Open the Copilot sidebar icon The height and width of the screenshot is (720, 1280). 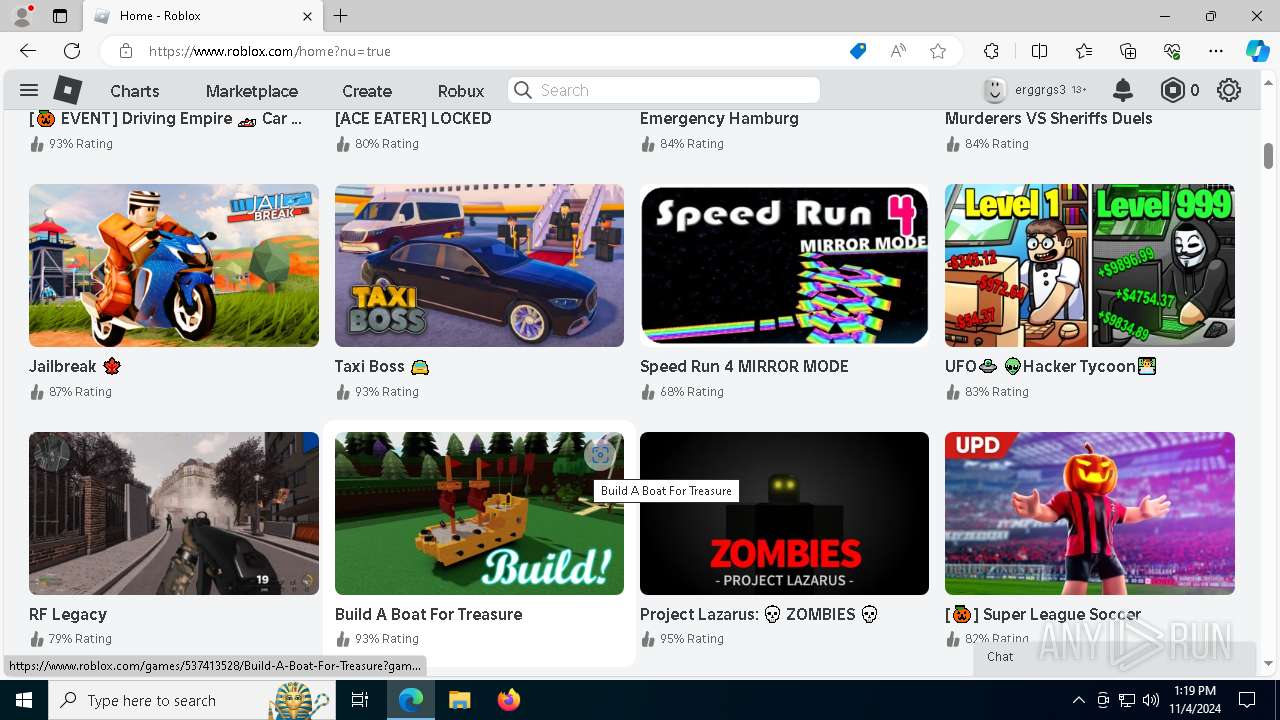[x=1257, y=51]
